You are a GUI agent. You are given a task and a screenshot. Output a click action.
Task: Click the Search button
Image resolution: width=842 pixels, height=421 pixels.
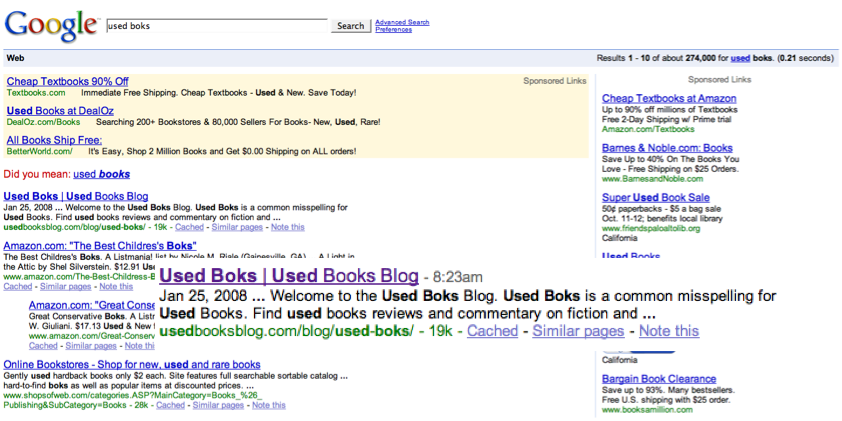pyautogui.click(x=351, y=26)
